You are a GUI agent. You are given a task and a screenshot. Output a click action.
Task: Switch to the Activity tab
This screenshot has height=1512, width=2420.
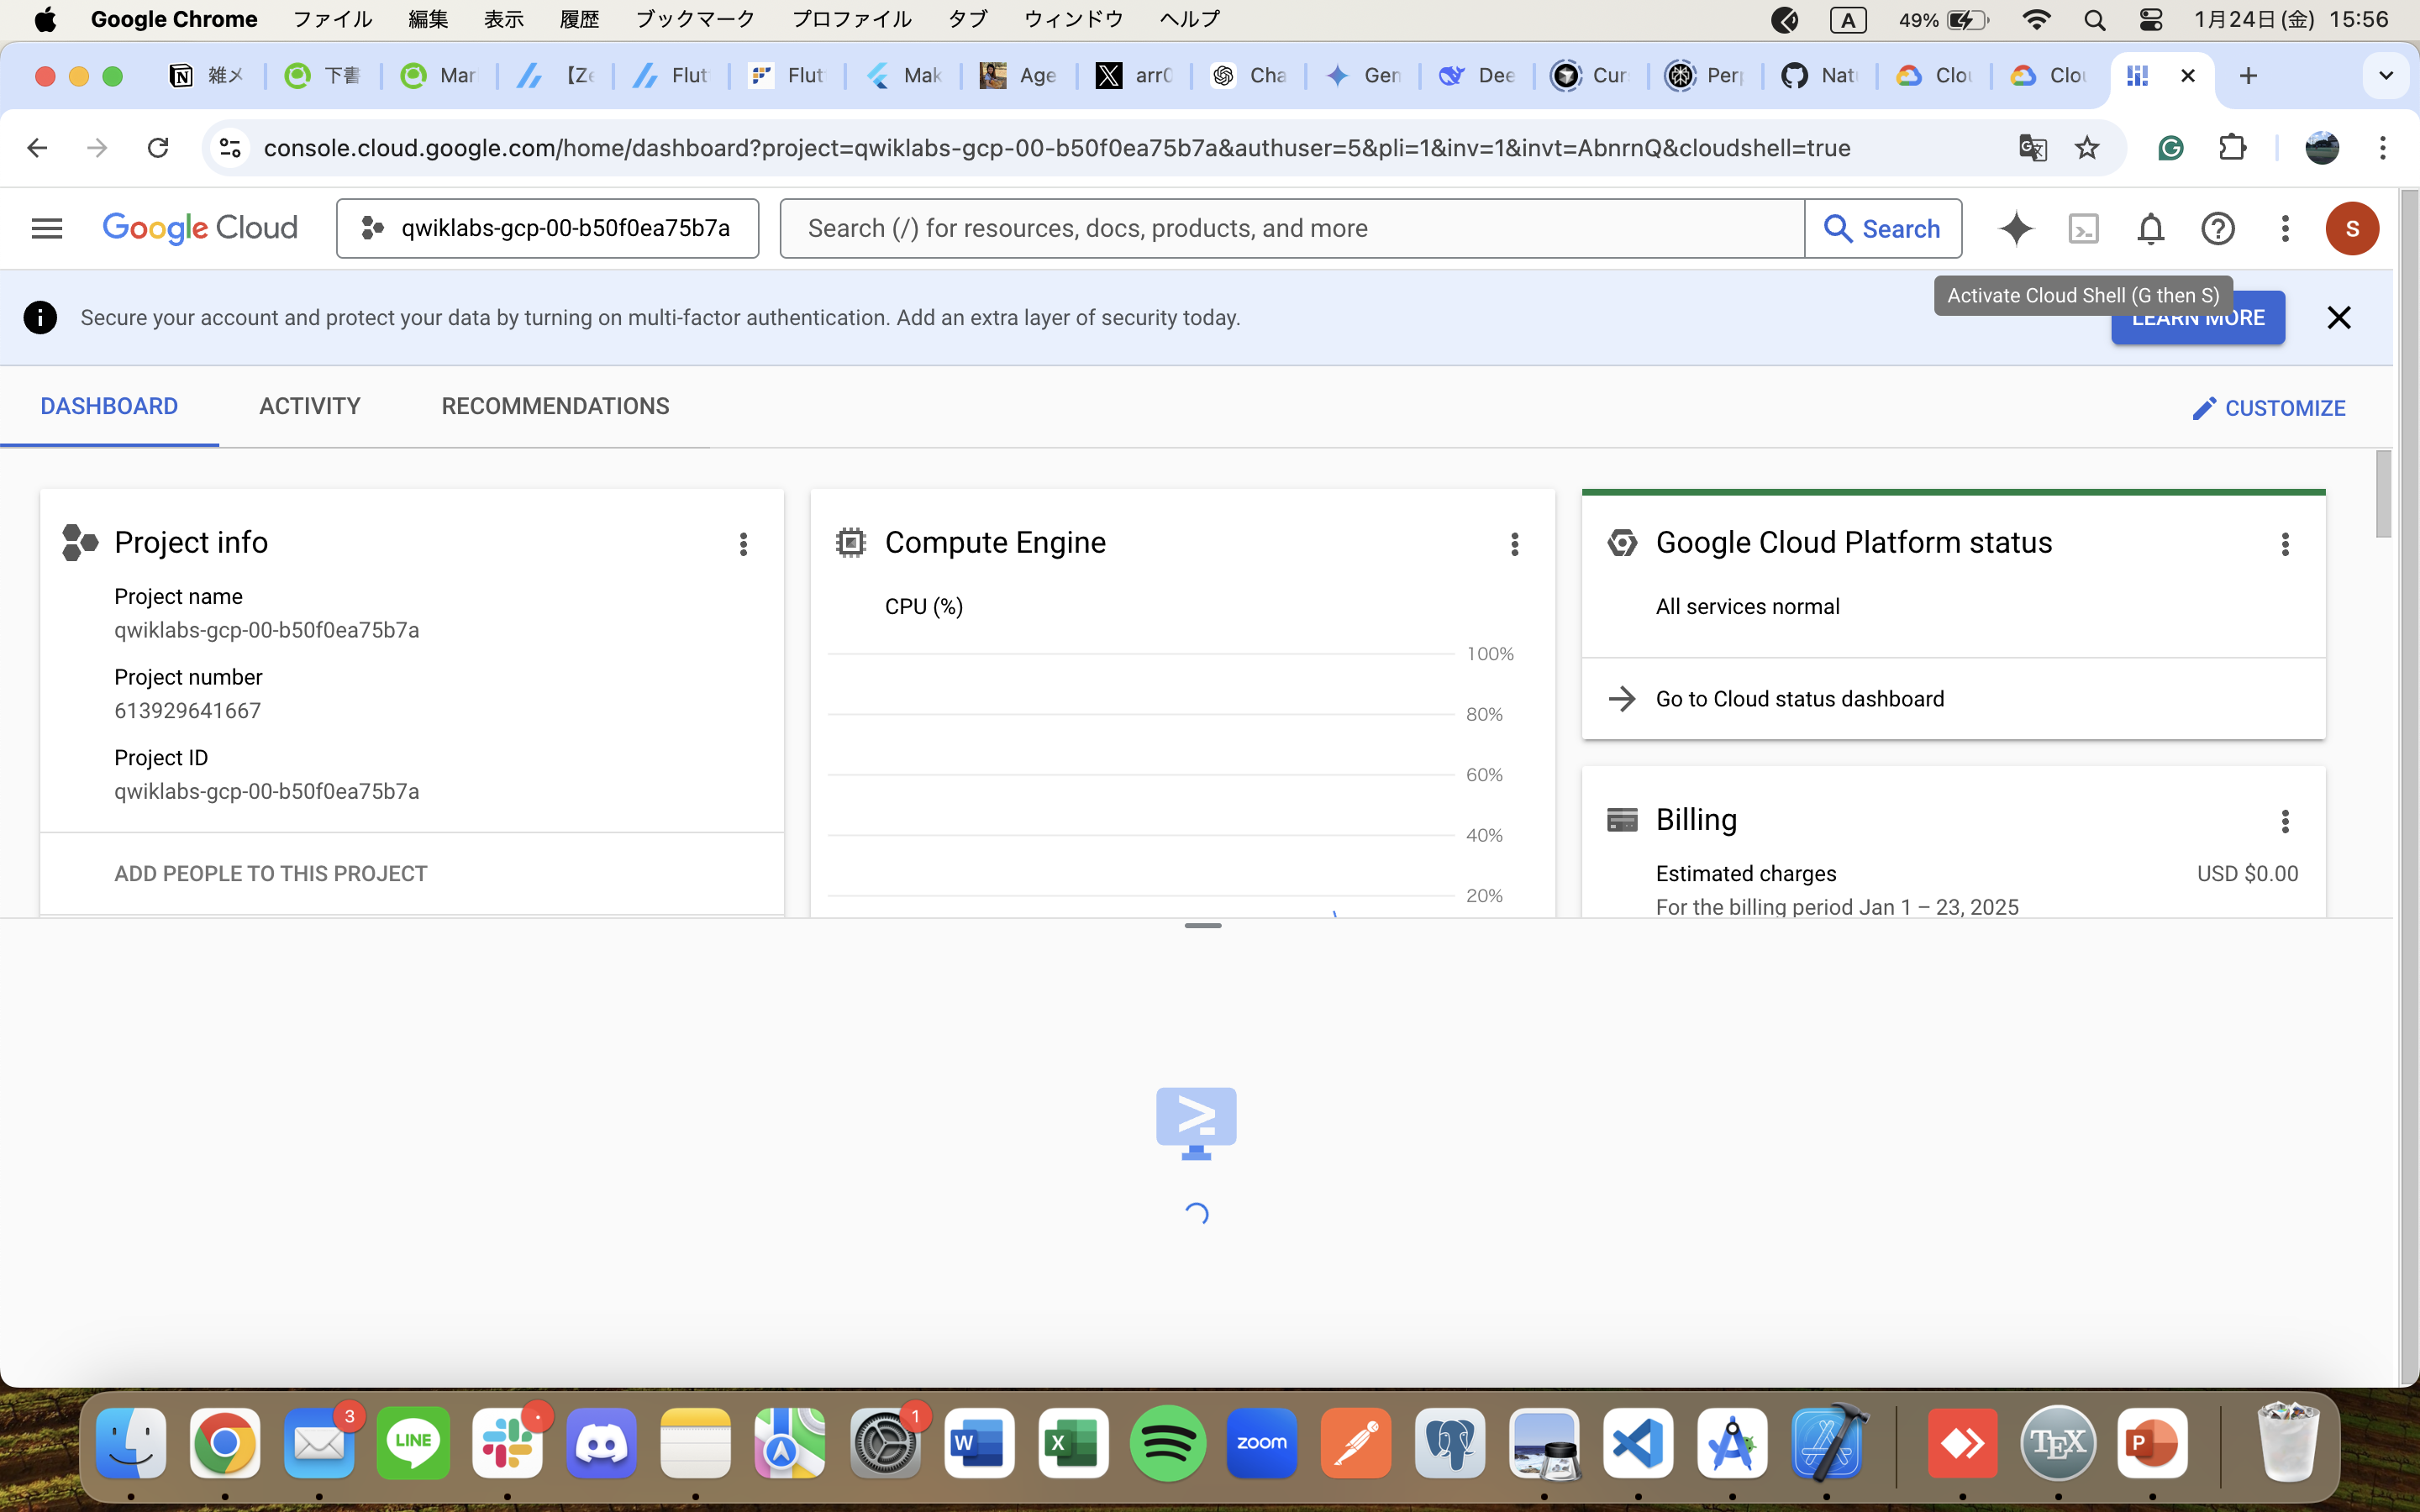click(x=310, y=406)
